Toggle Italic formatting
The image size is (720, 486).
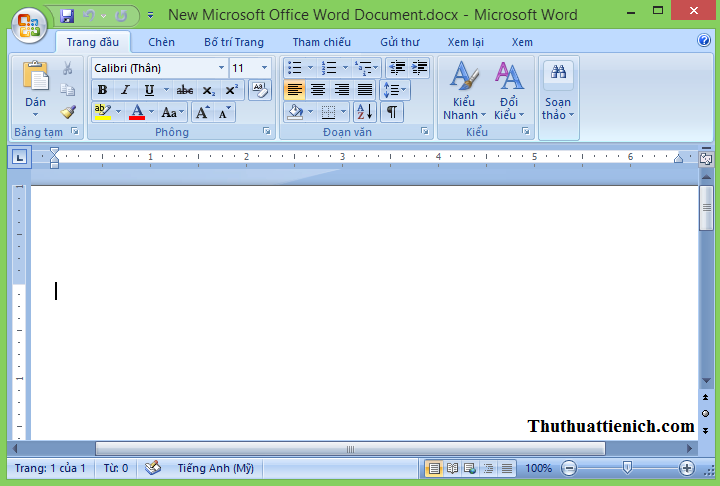125,90
